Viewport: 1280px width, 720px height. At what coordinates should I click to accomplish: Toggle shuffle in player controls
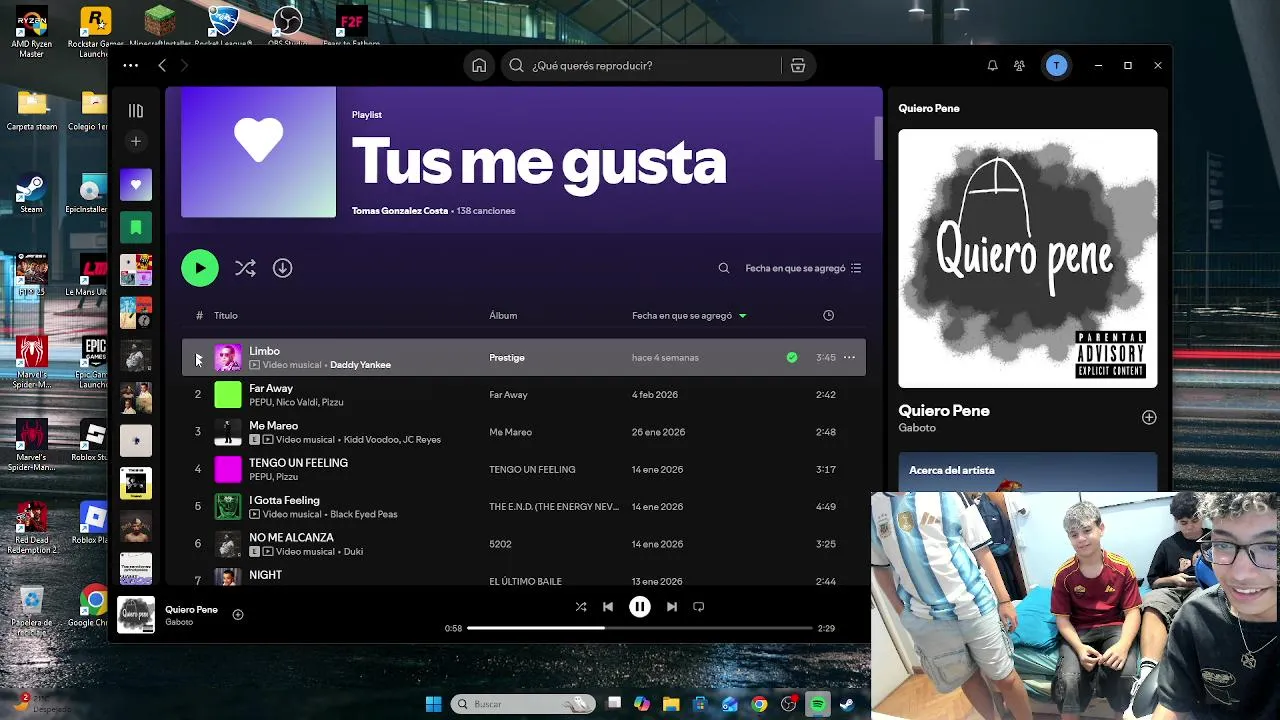tap(581, 607)
